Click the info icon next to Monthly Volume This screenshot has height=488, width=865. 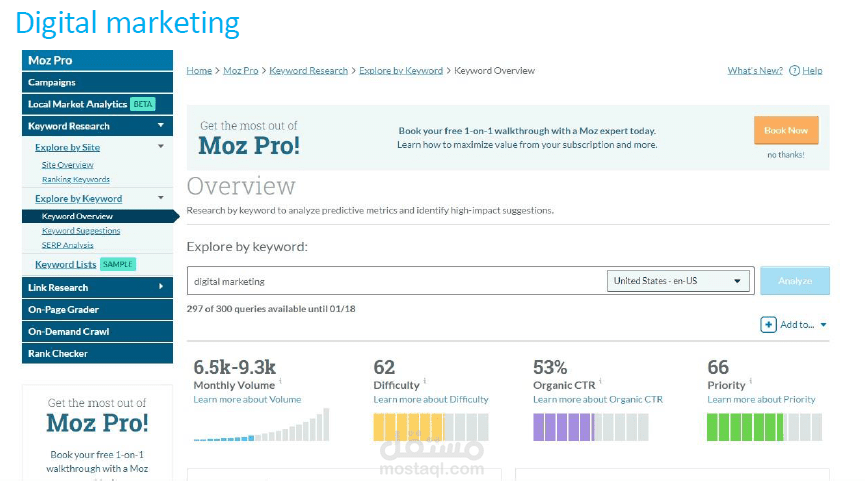click(280, 381)
